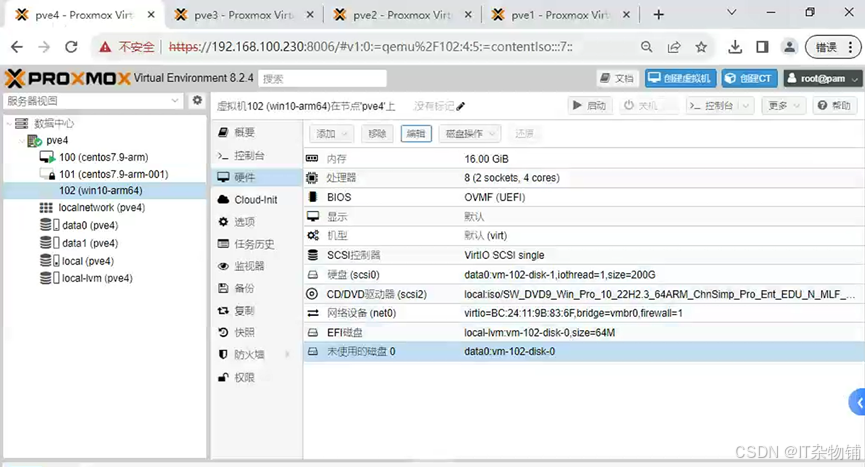Edit VM tags with pencil icon
865x467 pixels.
coord(461,106)
